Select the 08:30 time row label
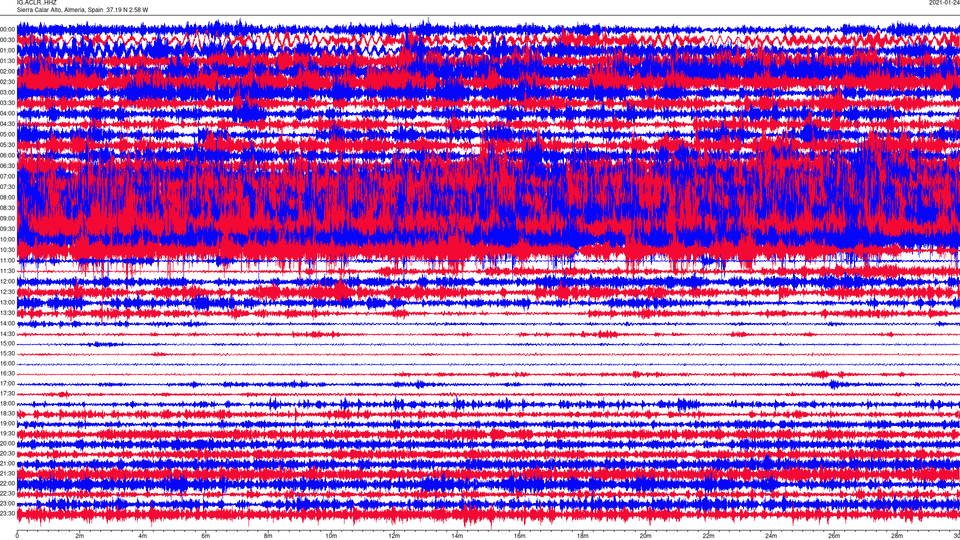Viewport: 960px width, 540px height. [x=8, y=208]
